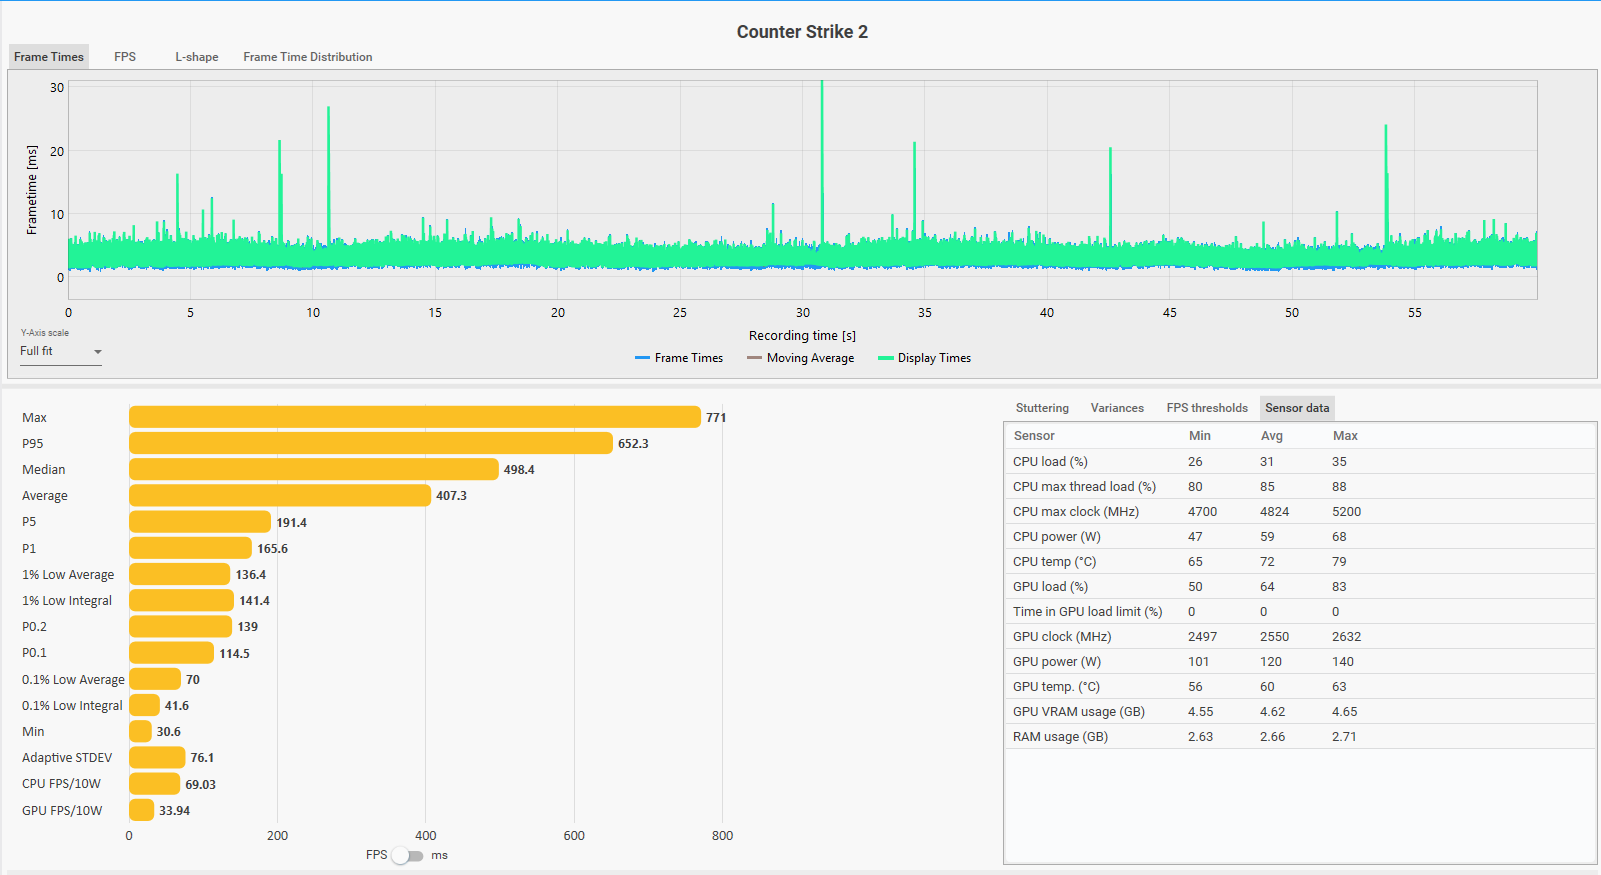
Task: Click the 5200 max CPU clock value
Action: click(x=1346, y=512)
